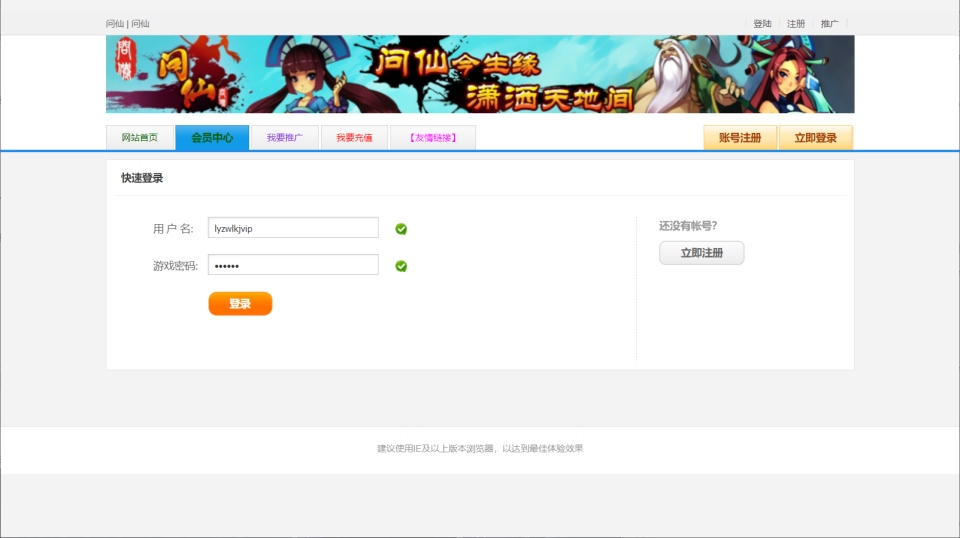Go to the 我要充值 tab

coord(354,138)
